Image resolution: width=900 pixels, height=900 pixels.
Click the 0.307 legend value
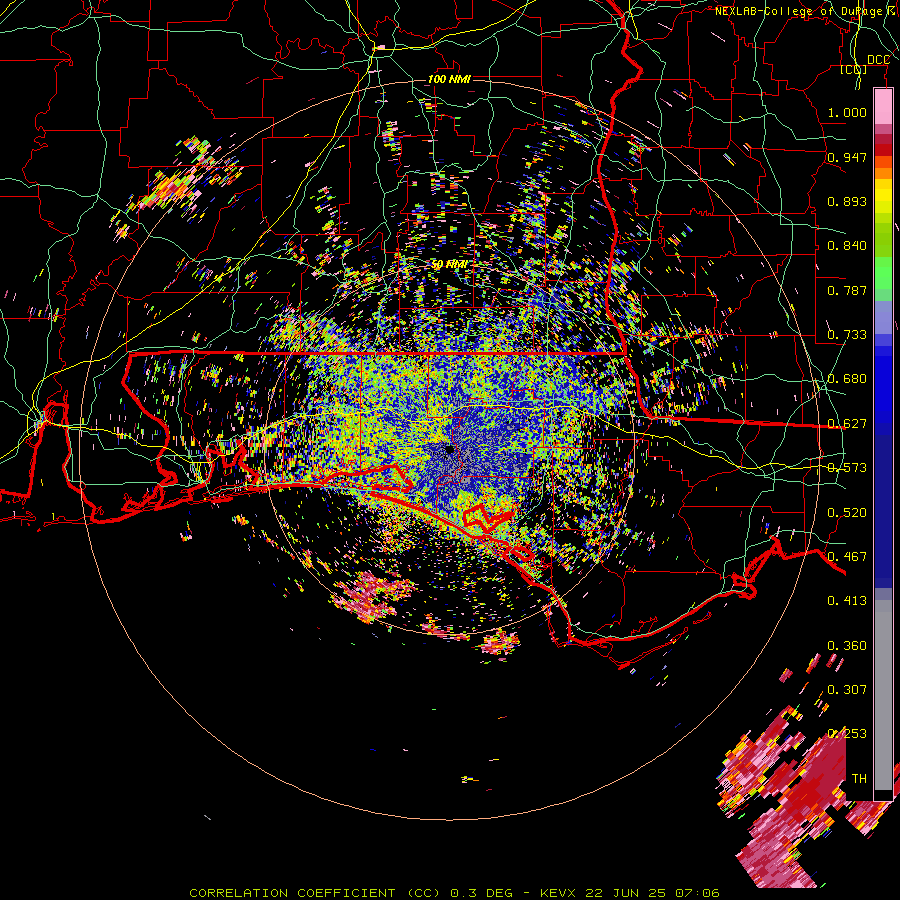[847, 690]
